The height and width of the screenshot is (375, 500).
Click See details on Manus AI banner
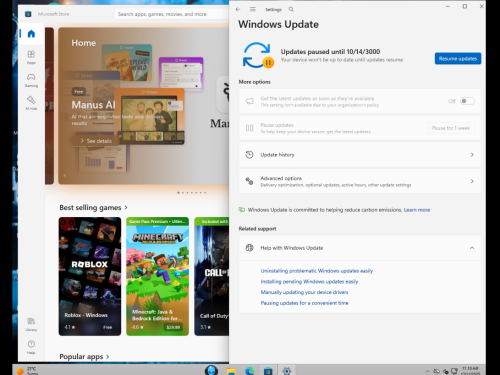coord(97,141)
